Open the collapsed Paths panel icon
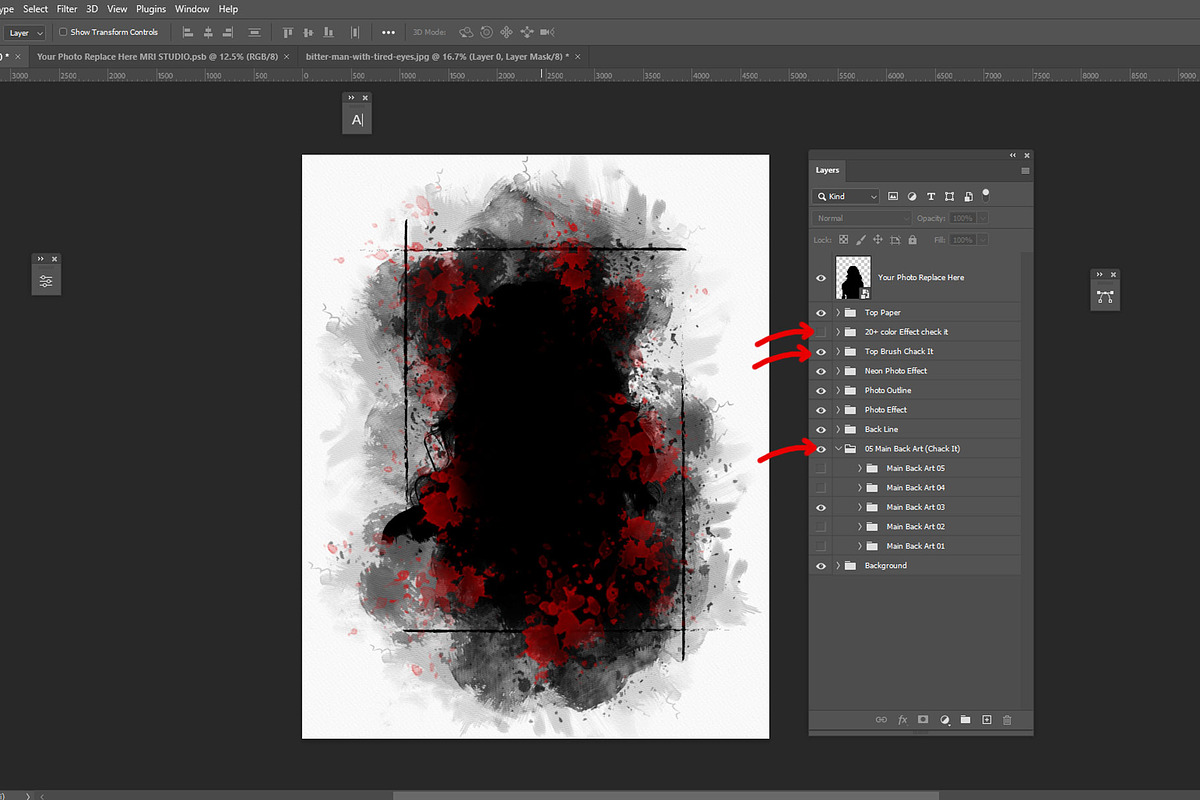 click(1105, 296)
